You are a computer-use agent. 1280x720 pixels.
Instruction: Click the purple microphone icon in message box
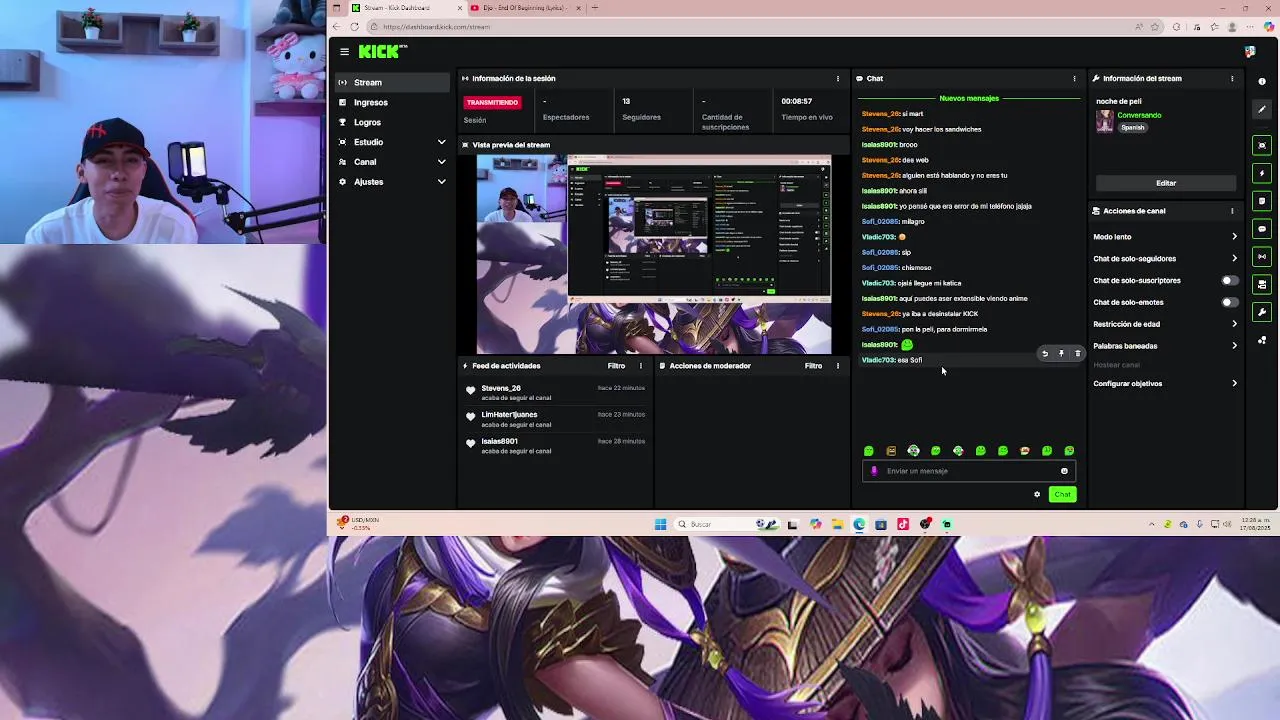[874, 471]
